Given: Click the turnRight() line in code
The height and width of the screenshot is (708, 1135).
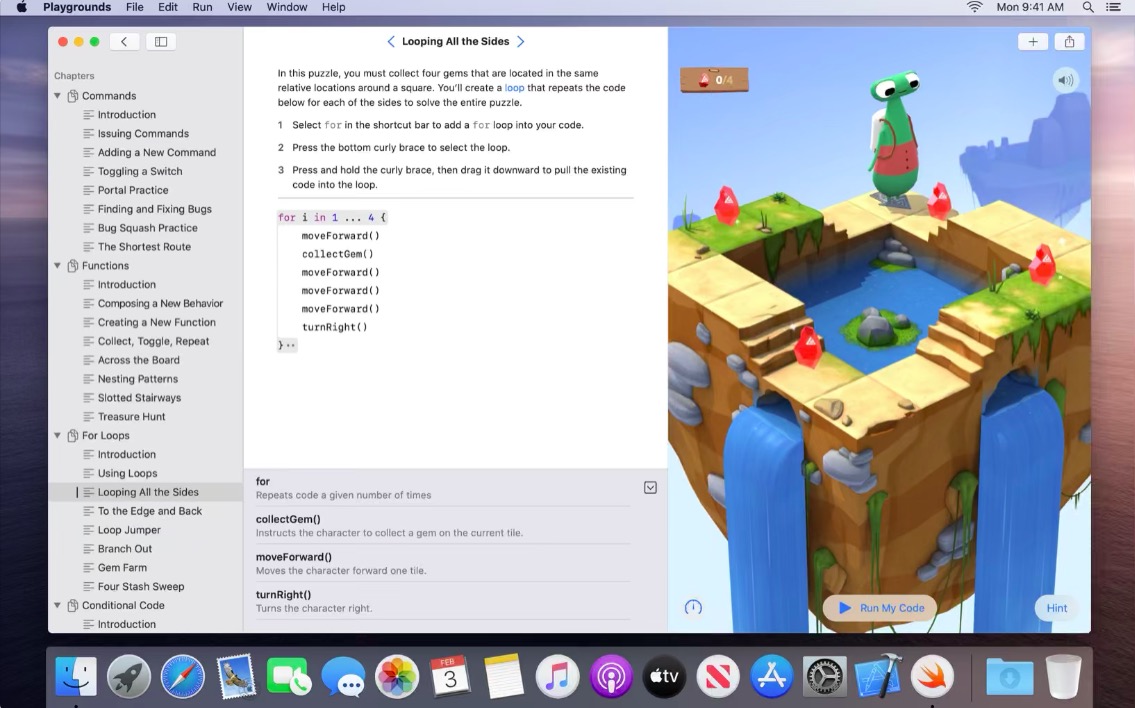Looking at the screenshot, I should [334, 327].
